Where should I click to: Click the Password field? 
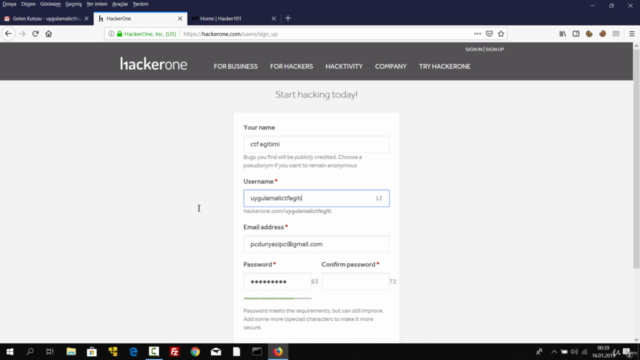pyautogui.click(x=277, y=282)
